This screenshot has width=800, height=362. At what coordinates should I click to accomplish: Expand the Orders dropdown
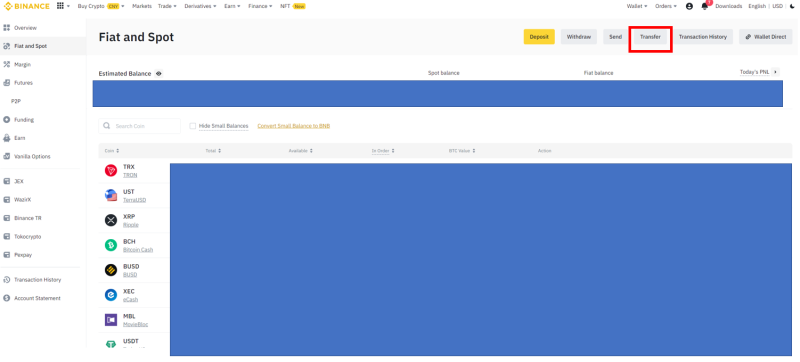pos(666,6)
